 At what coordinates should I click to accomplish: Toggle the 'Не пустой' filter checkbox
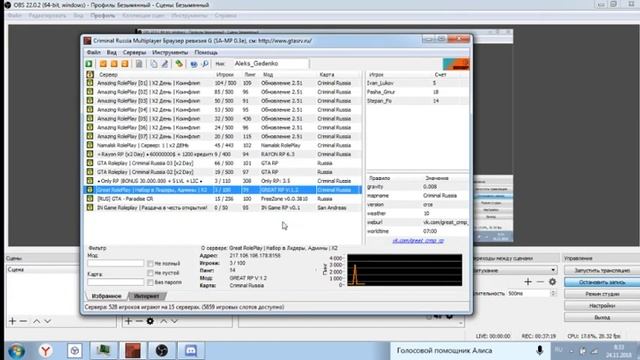[150, 273]
